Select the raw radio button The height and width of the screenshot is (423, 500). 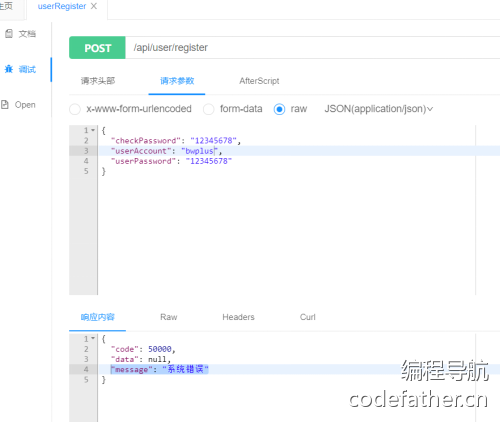click(x=279, y=109)
